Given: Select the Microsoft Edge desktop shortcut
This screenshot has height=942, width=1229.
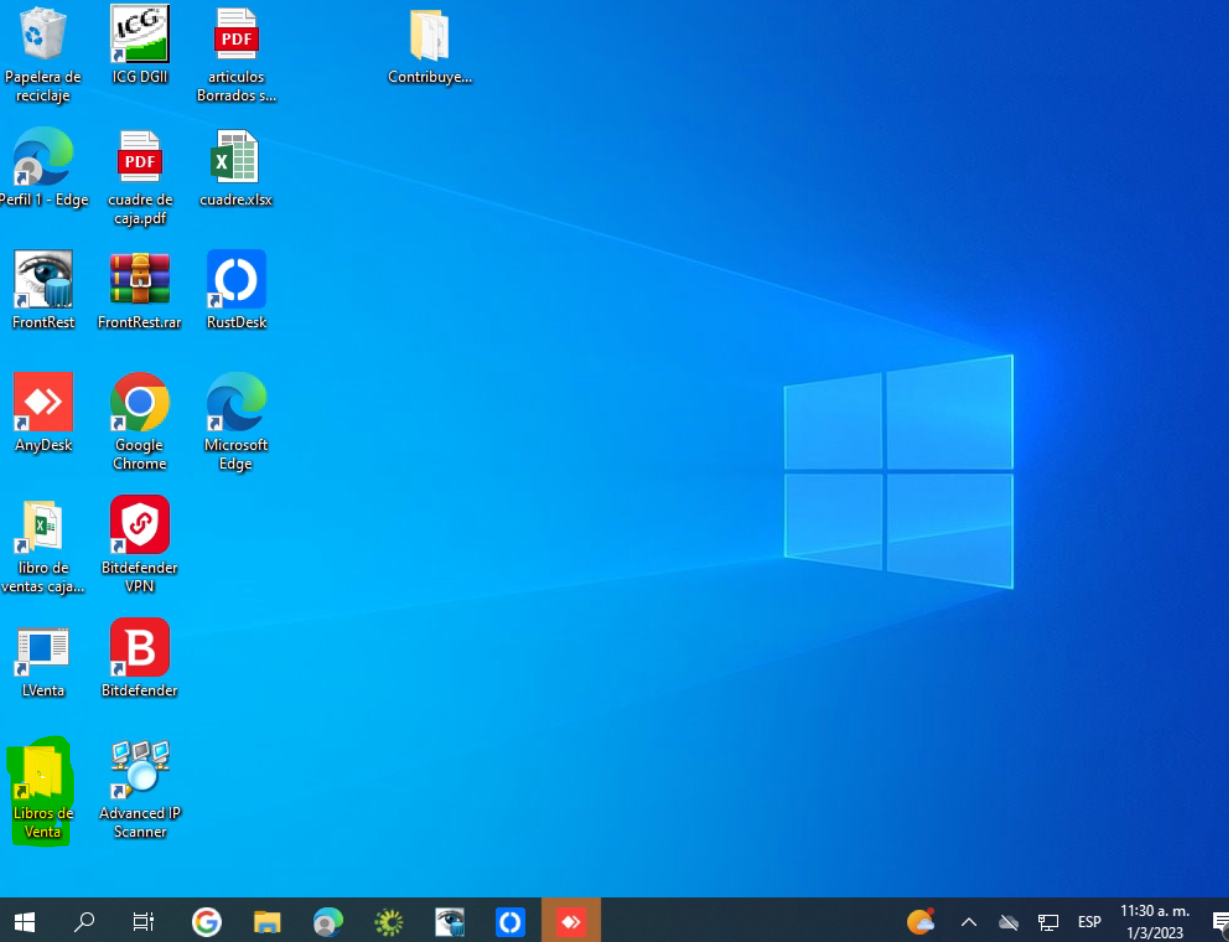Looking at the screenshot, I should (x=236, y=423).
